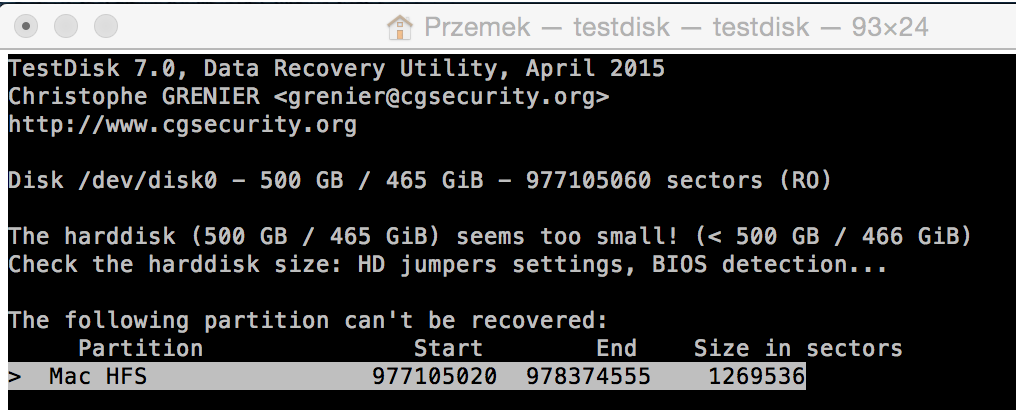This screenshot has height=410, width=1016.
Task: Click the 'End' column header
Action: 616,348
